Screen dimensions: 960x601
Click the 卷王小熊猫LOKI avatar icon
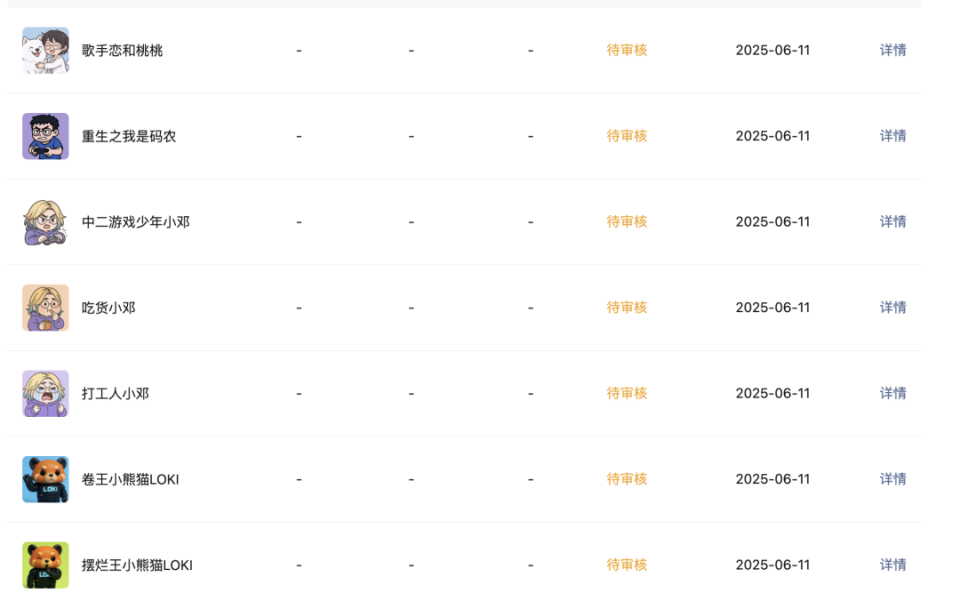(45, 479)
